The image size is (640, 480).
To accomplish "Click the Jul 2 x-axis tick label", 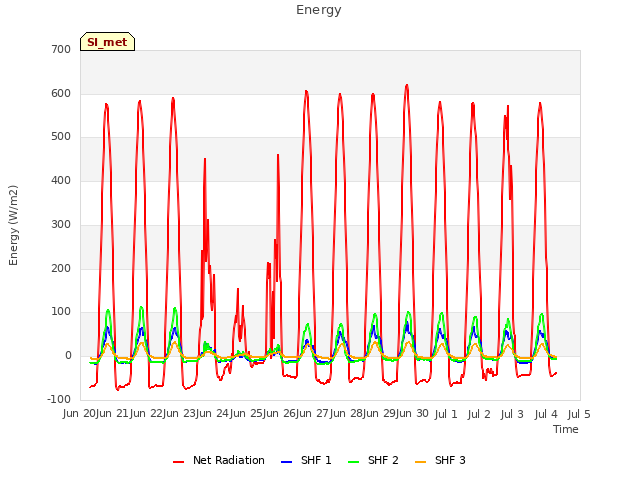I will tap(479, 415).
